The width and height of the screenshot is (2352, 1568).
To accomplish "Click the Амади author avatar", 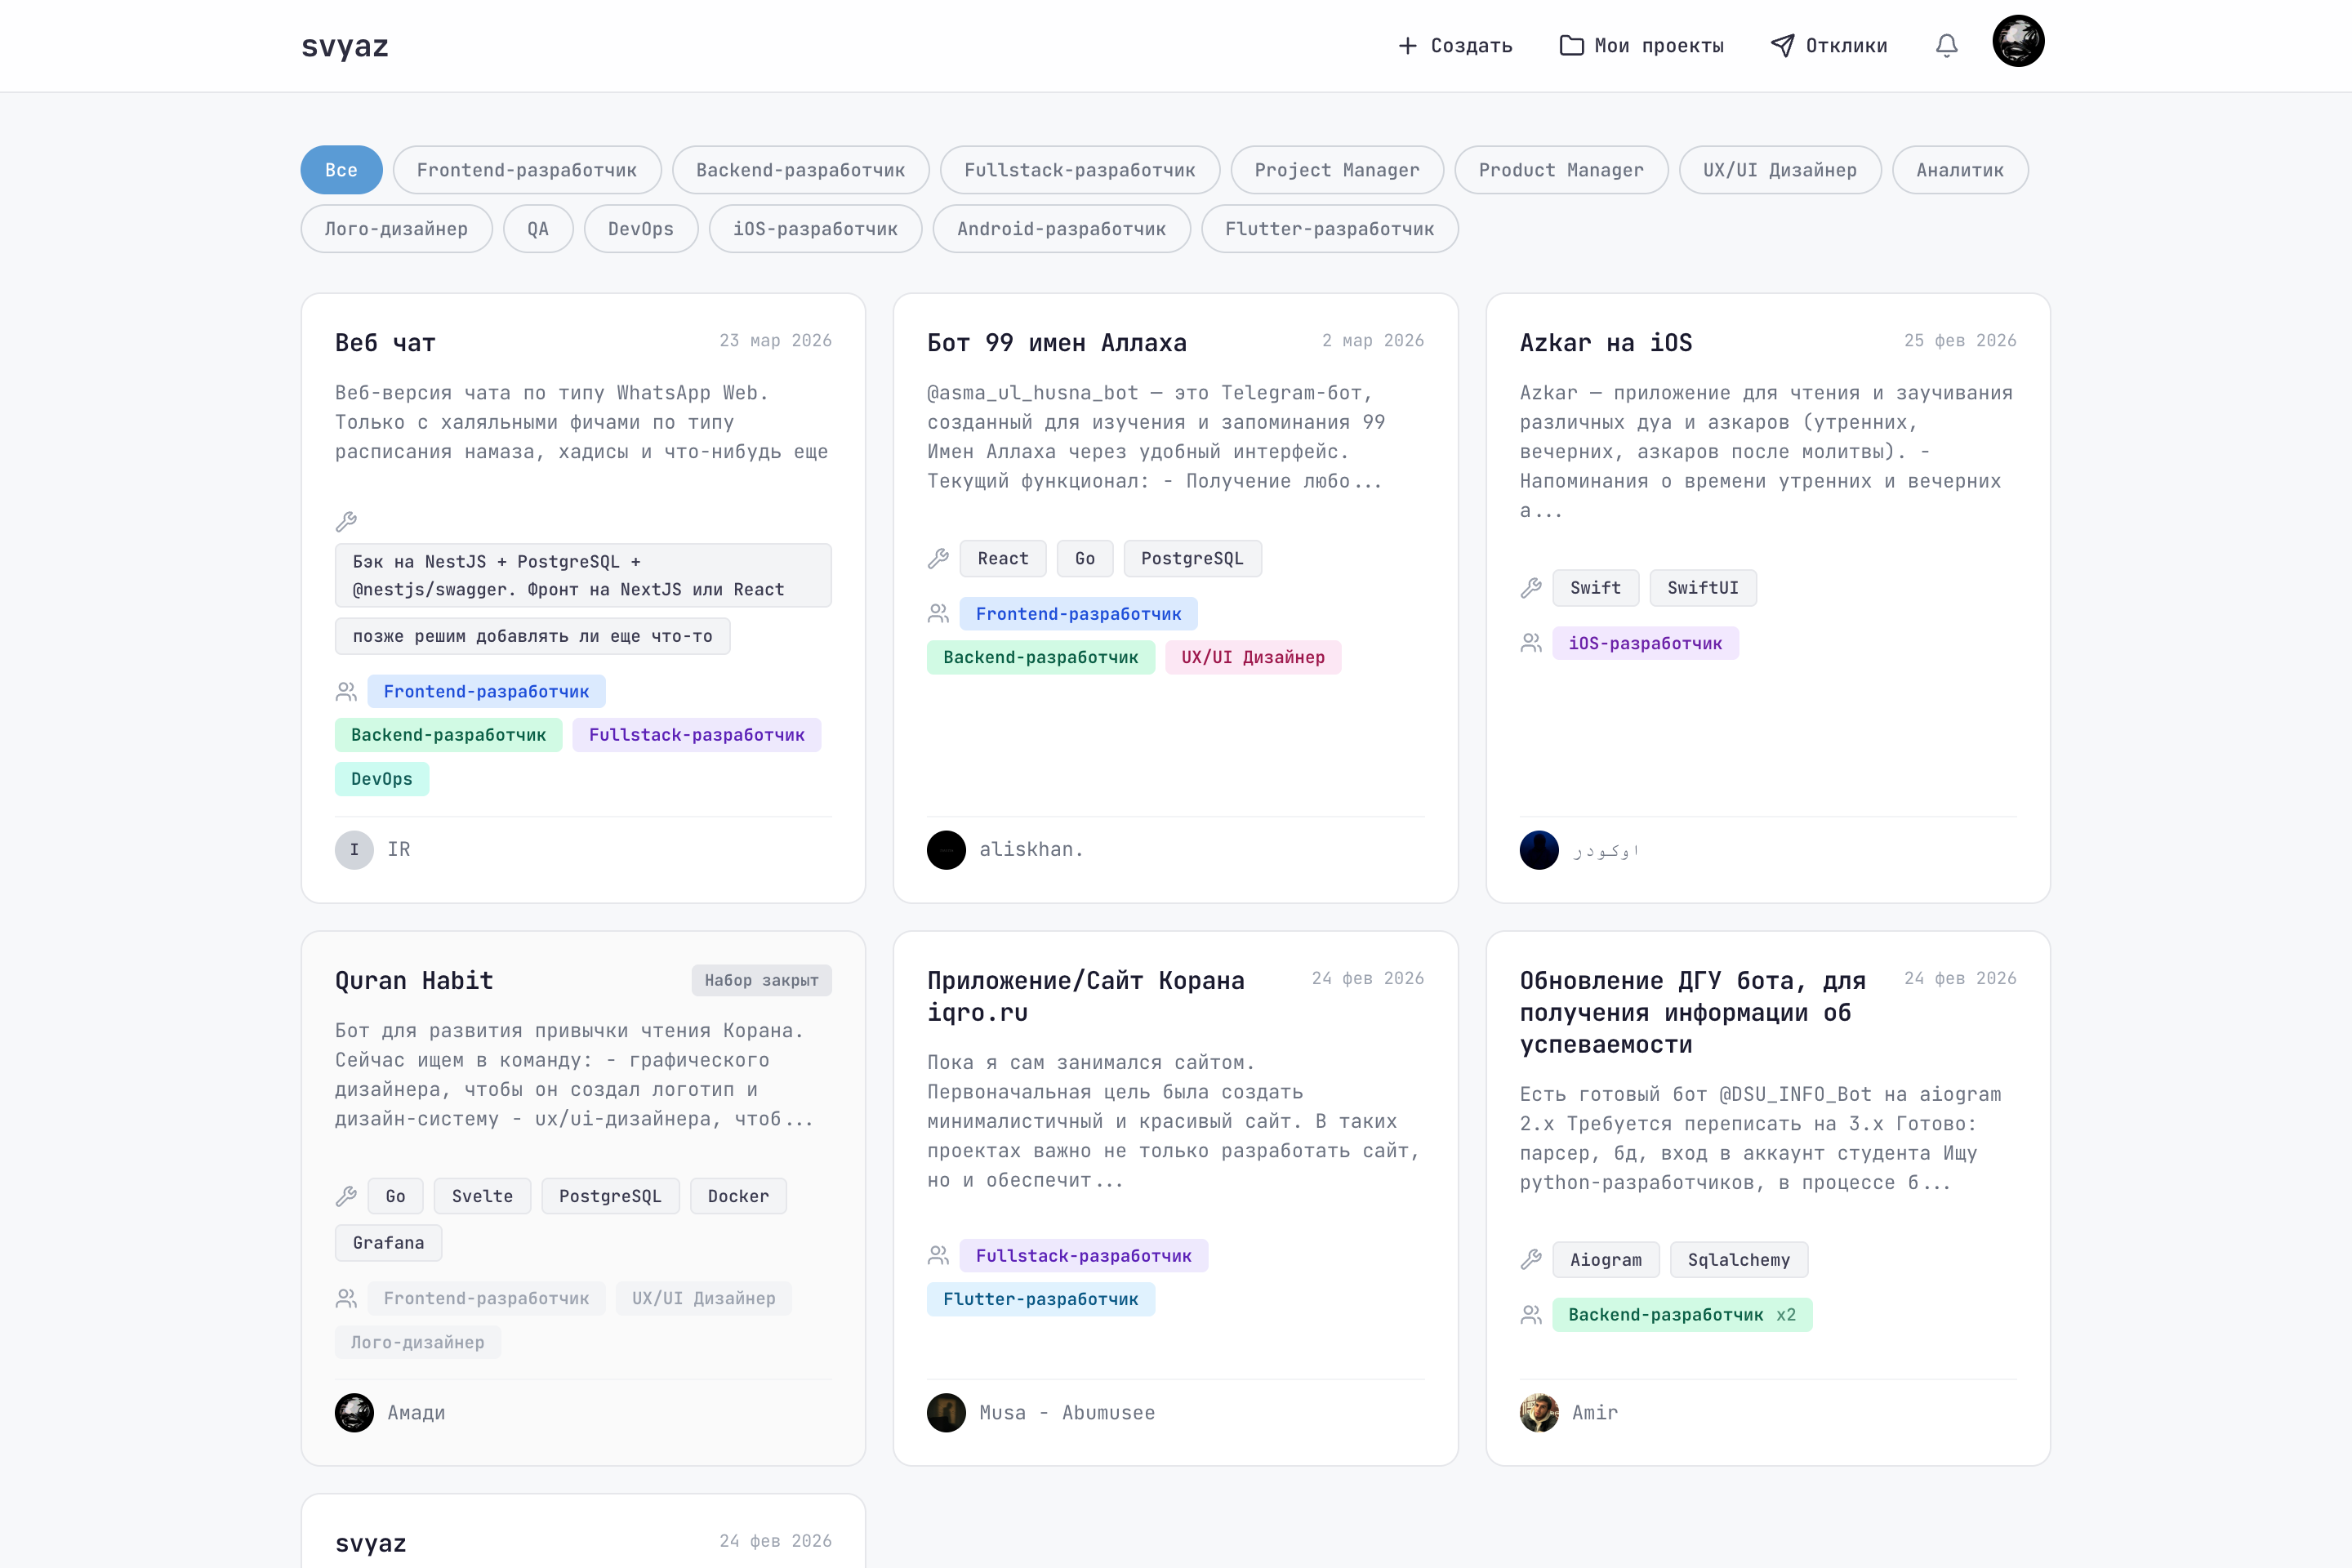I will click(354, 1413).
